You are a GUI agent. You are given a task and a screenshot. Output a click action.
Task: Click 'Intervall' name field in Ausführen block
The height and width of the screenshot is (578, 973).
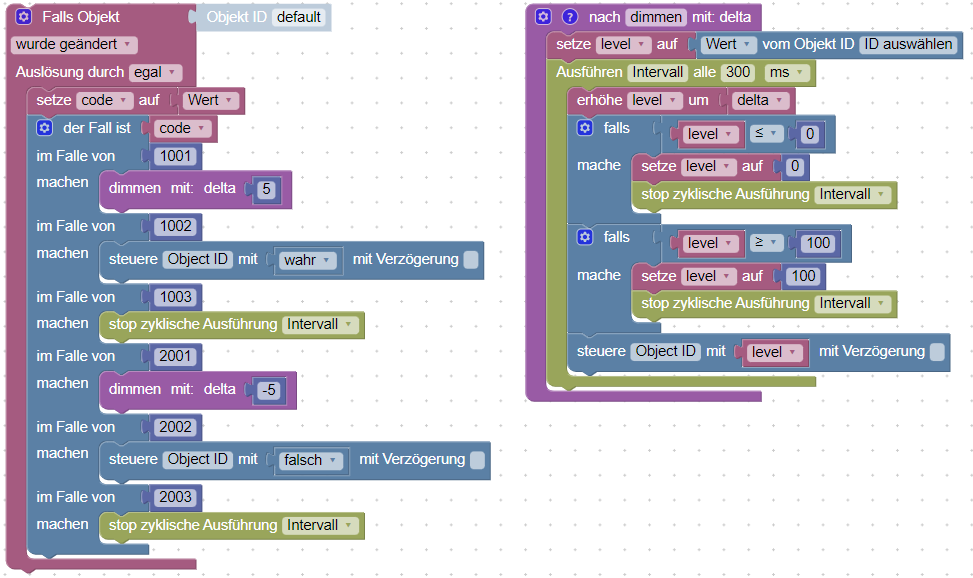(x=657, y=73)
